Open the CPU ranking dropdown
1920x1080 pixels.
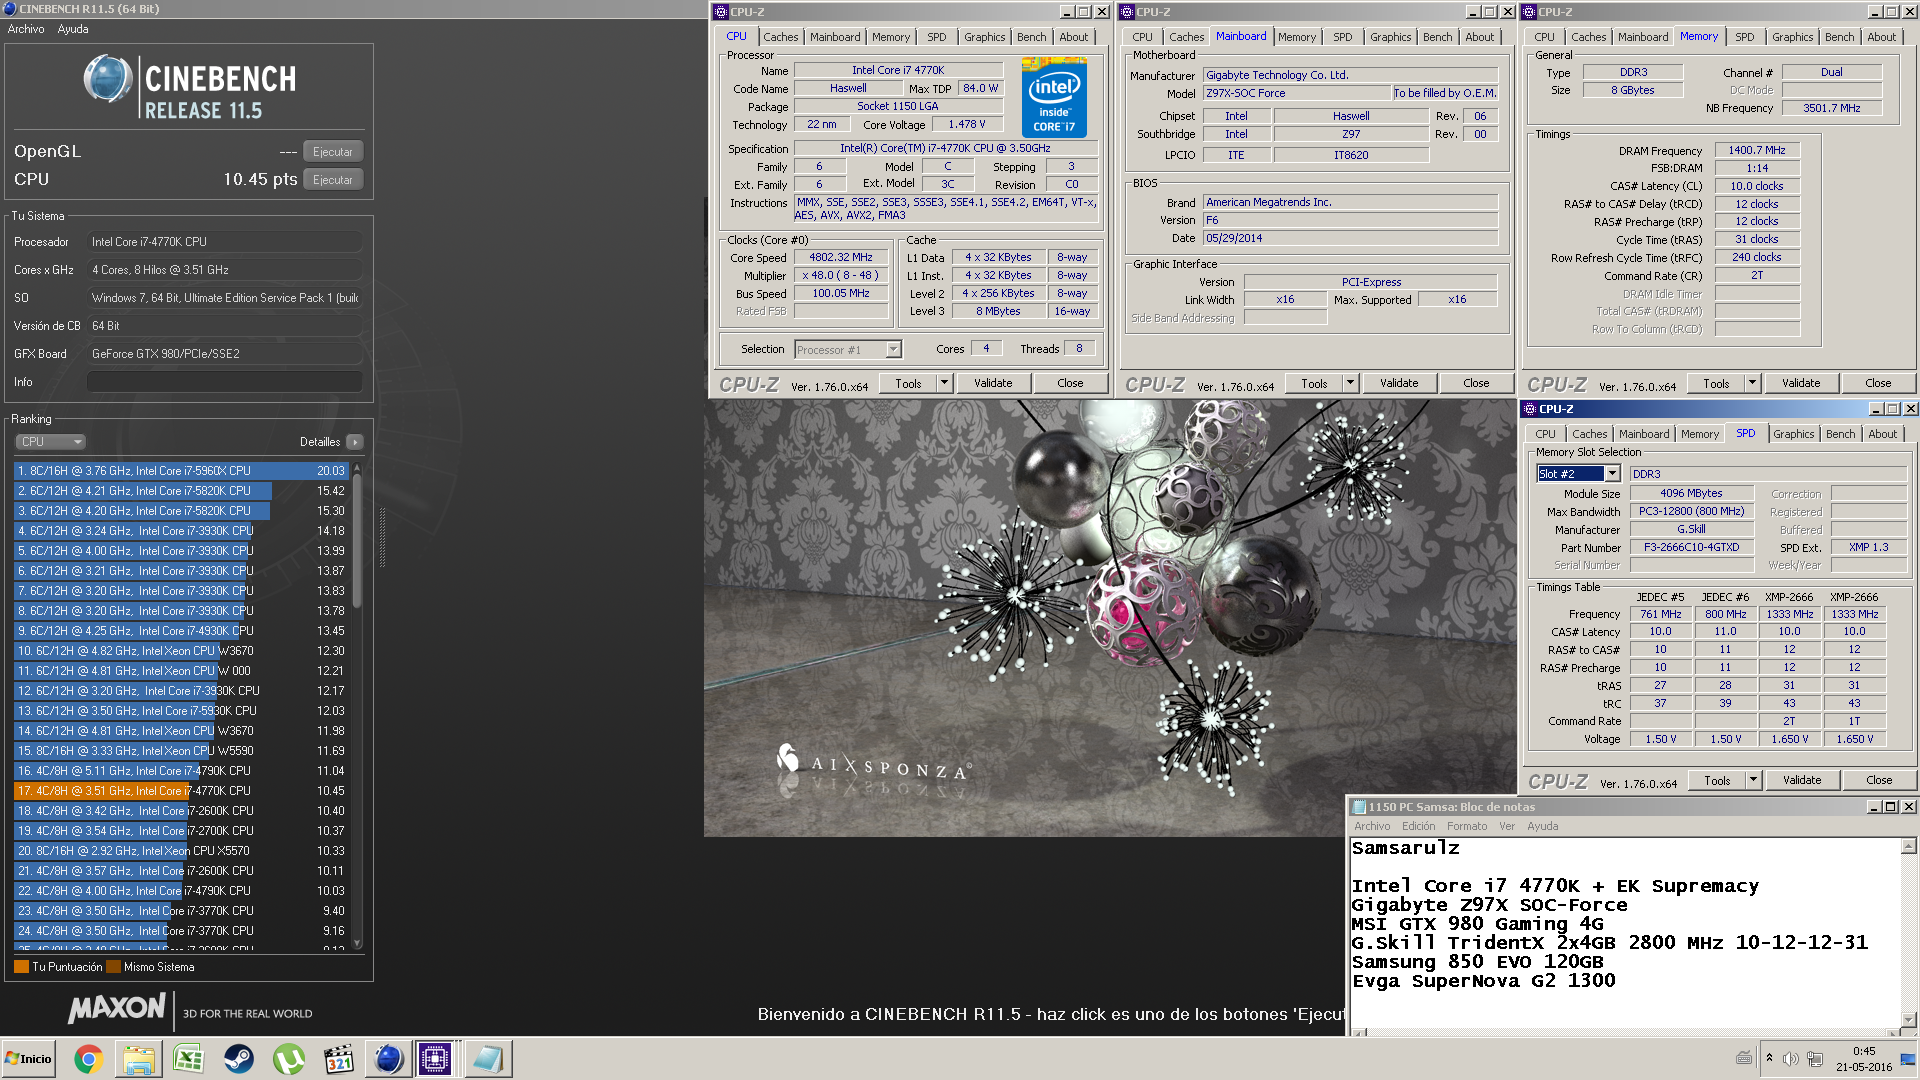[50, 442]
